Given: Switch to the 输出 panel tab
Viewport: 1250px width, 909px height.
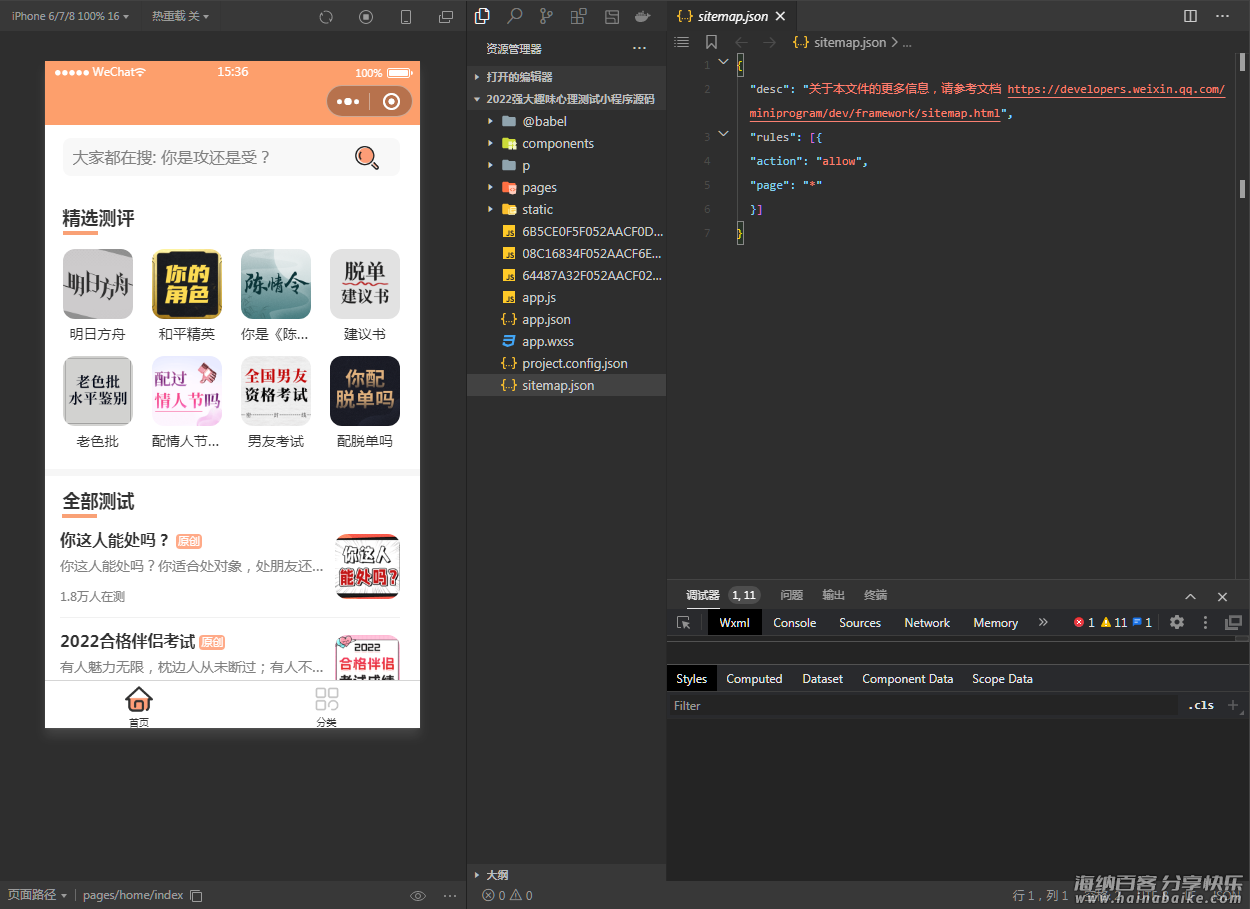Looking at the screenshot, I should pos(833,595).
